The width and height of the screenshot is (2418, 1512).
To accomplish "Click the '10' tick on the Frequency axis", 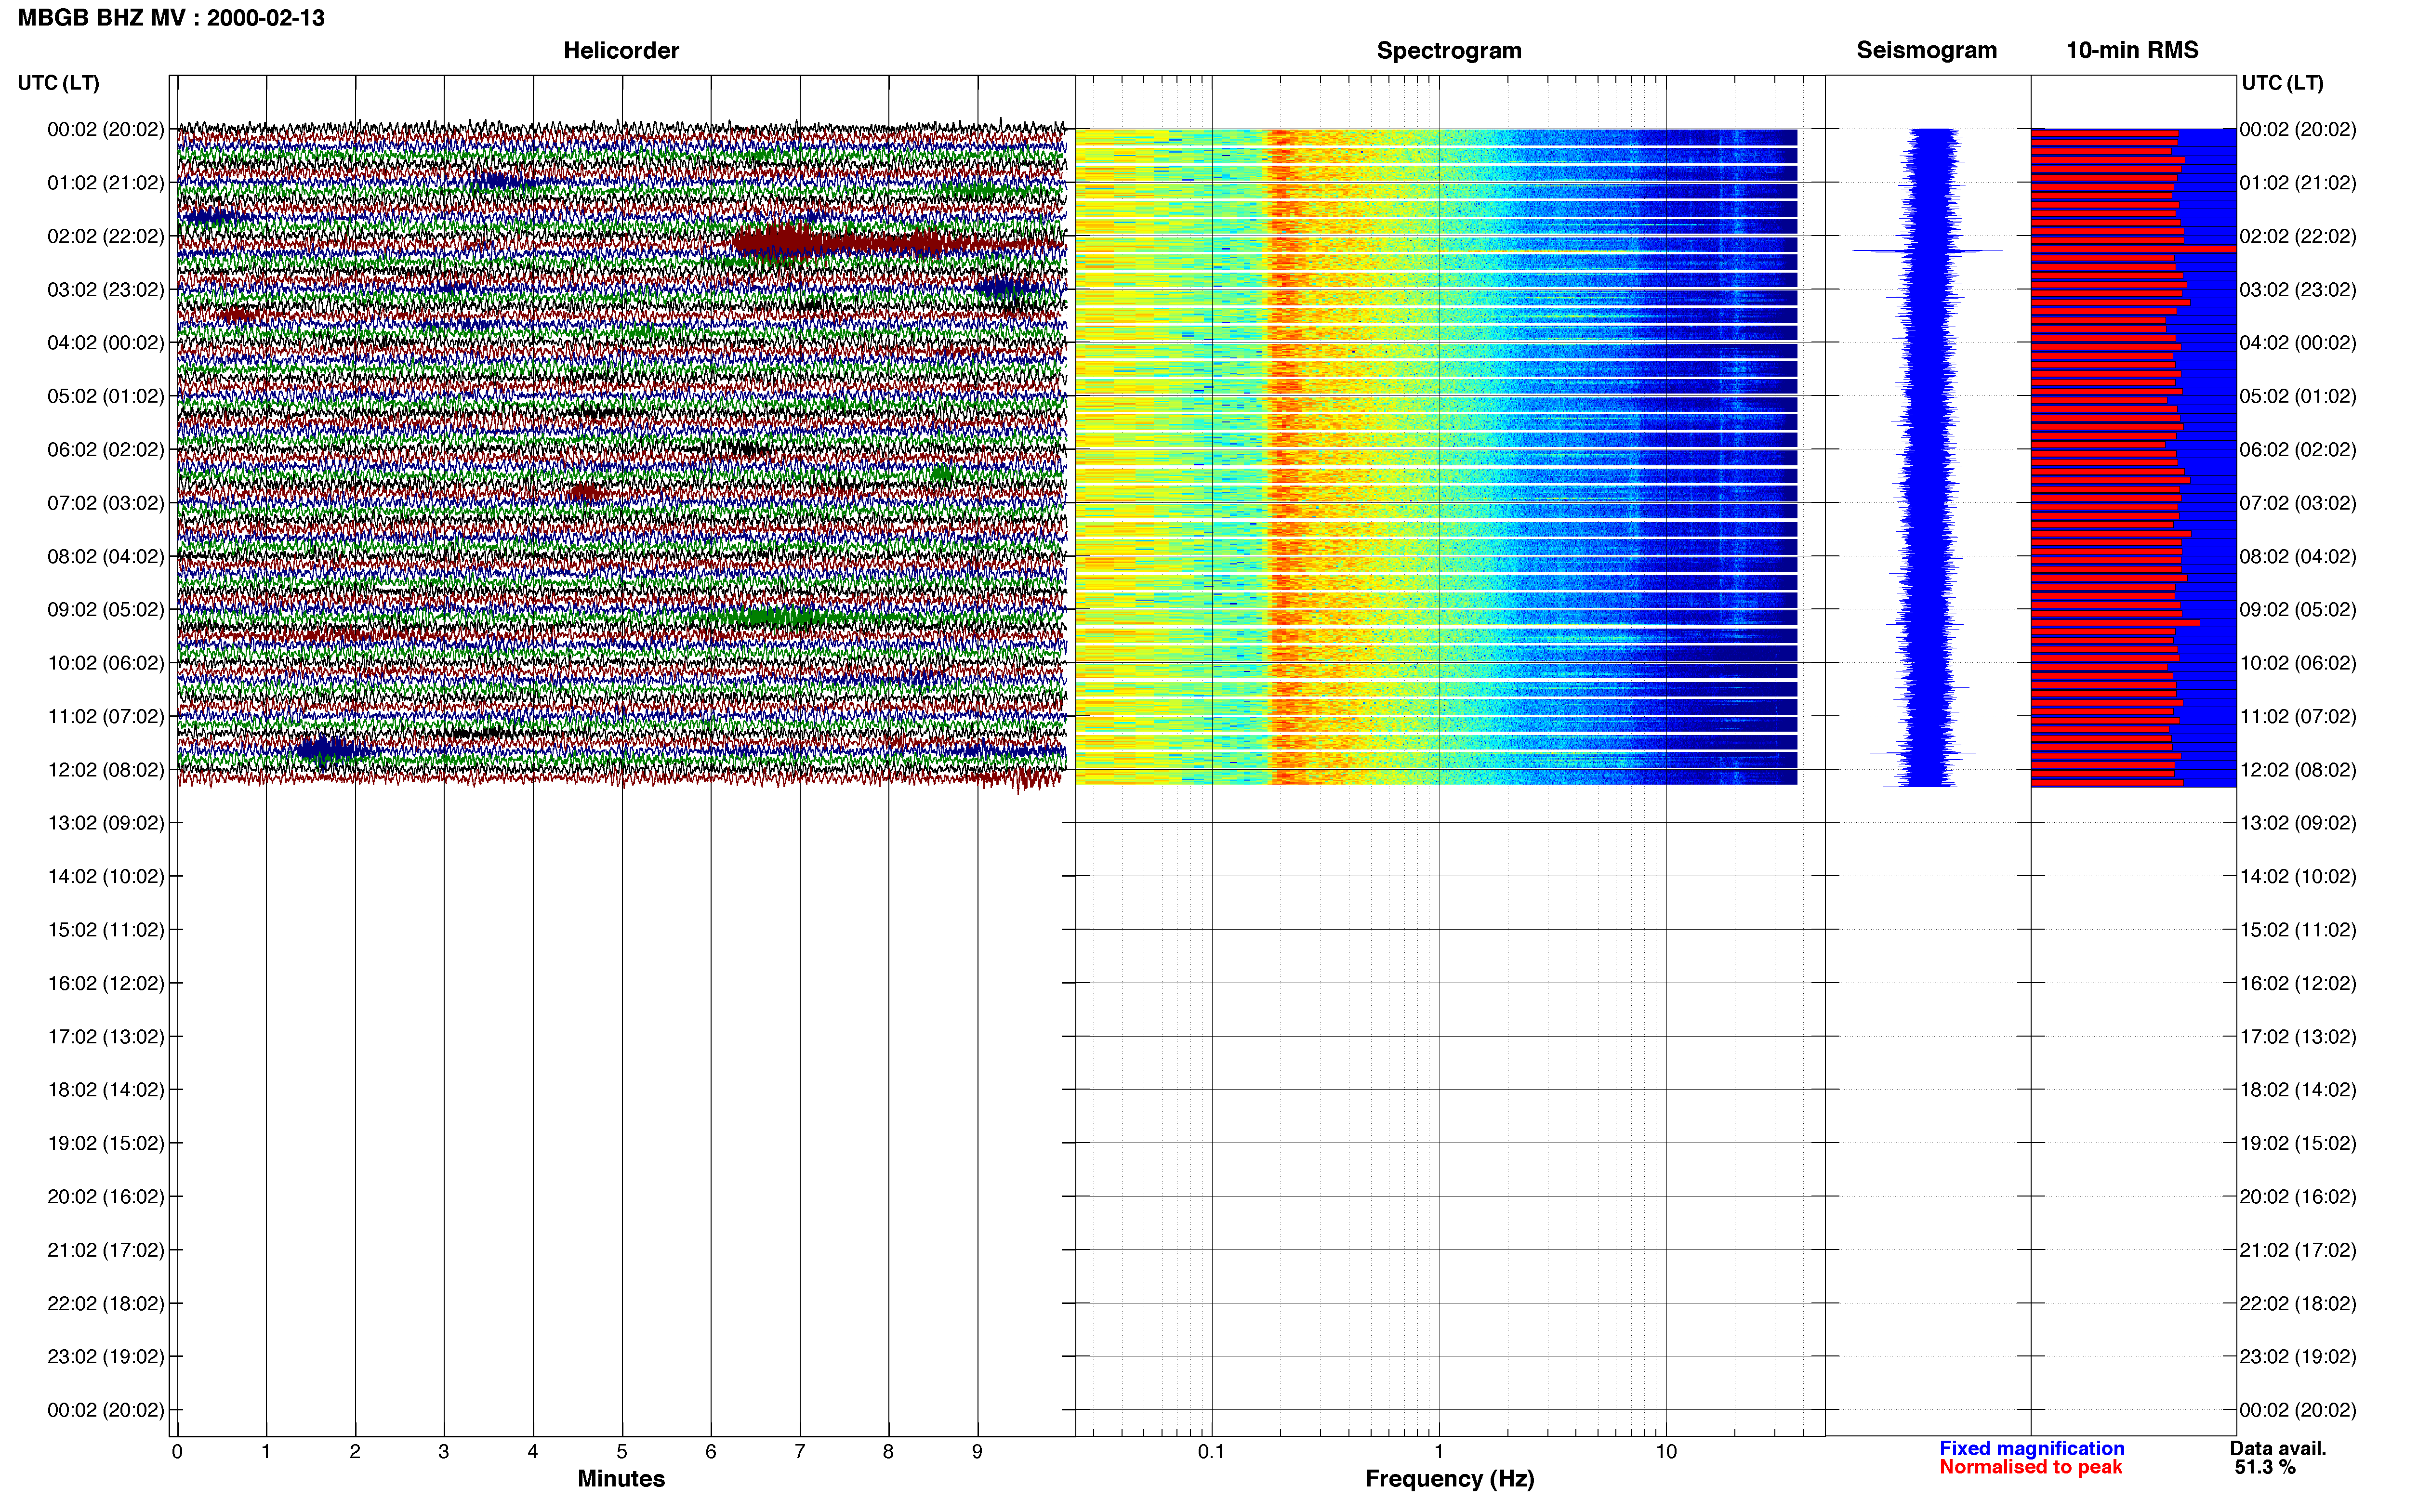I will (1666, 1452).
